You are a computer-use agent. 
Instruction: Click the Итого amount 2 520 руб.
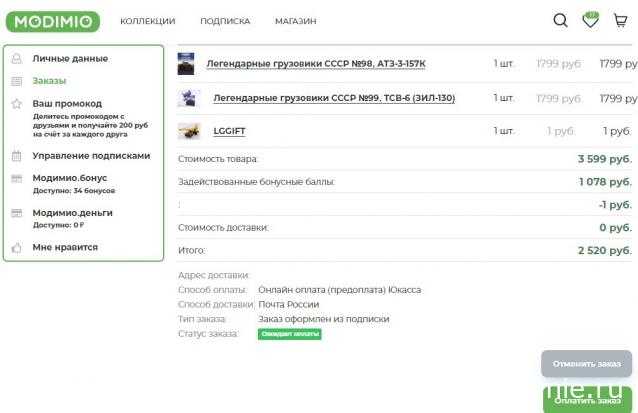click(x=605, y=250)
